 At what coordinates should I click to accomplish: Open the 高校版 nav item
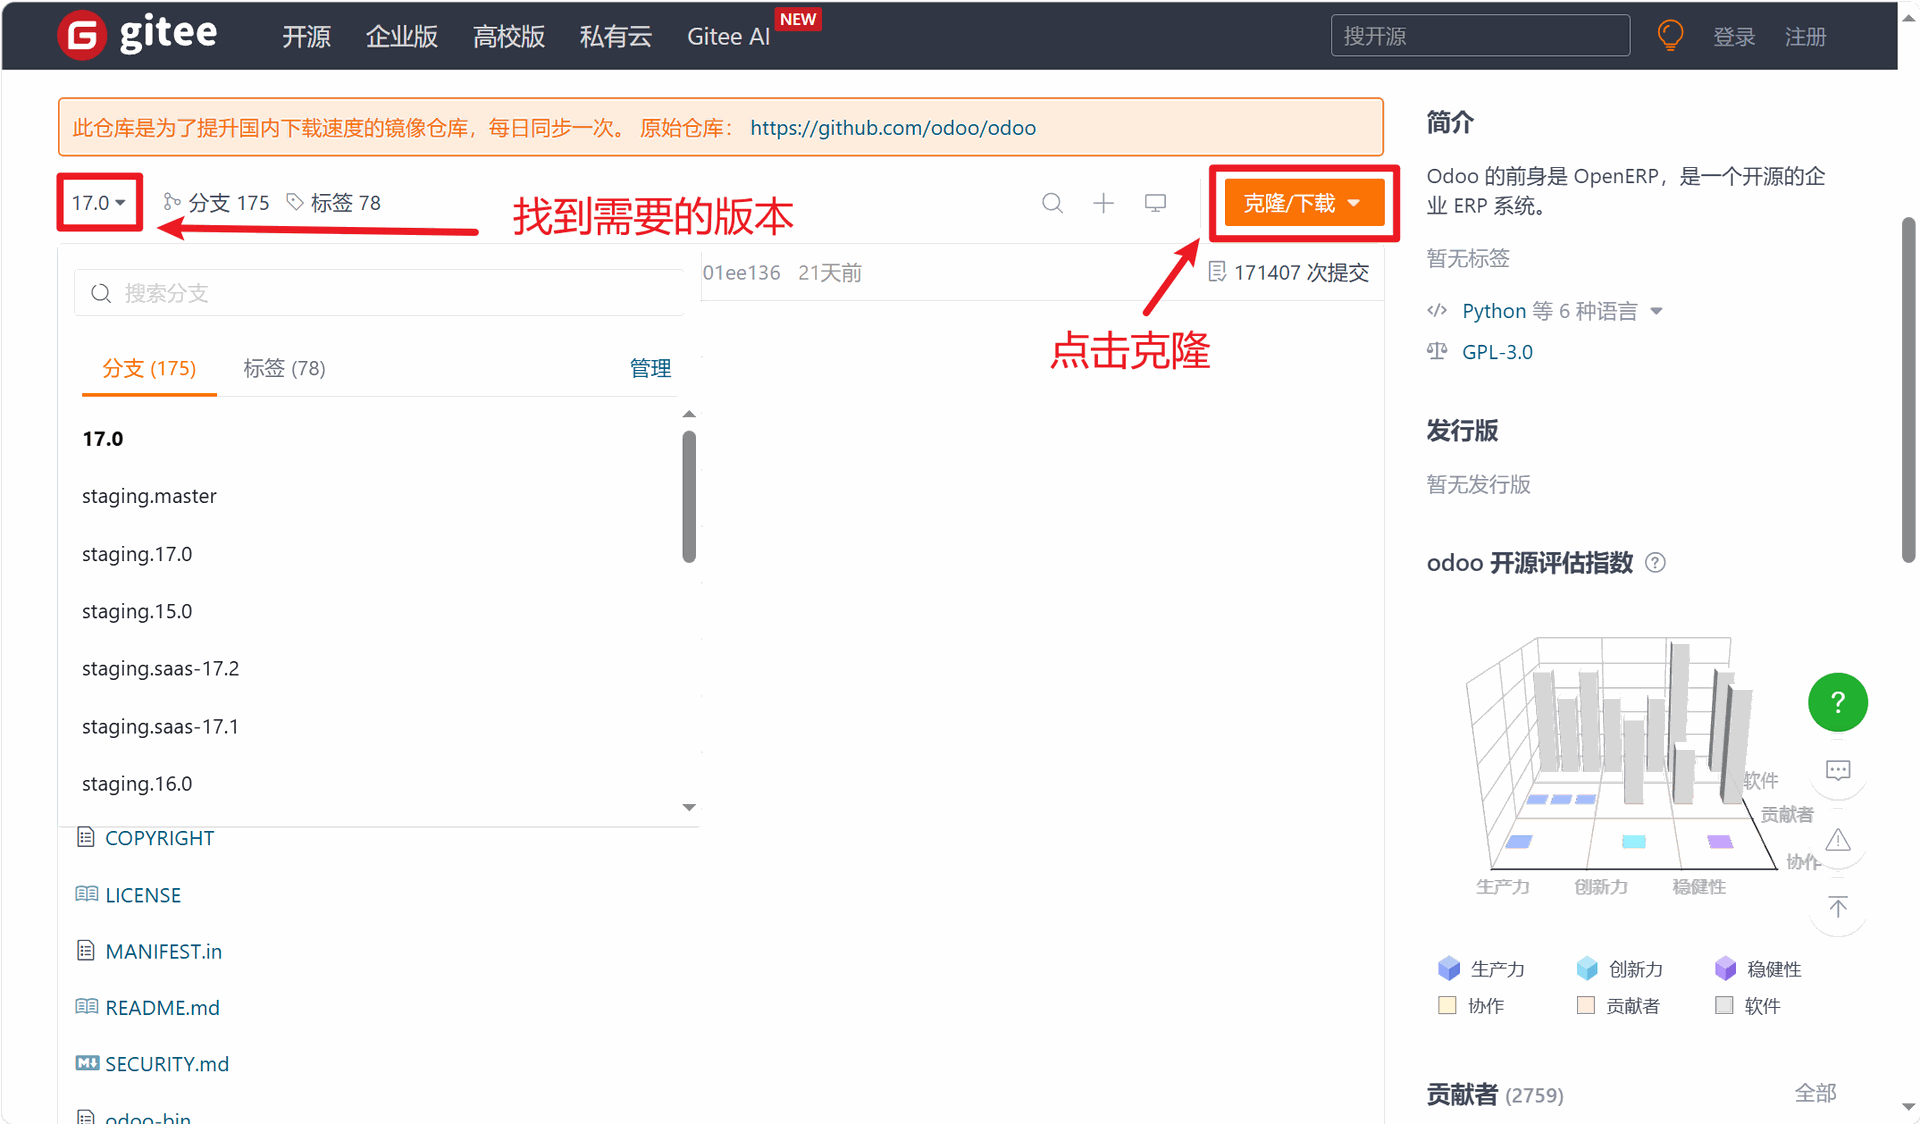508,36
